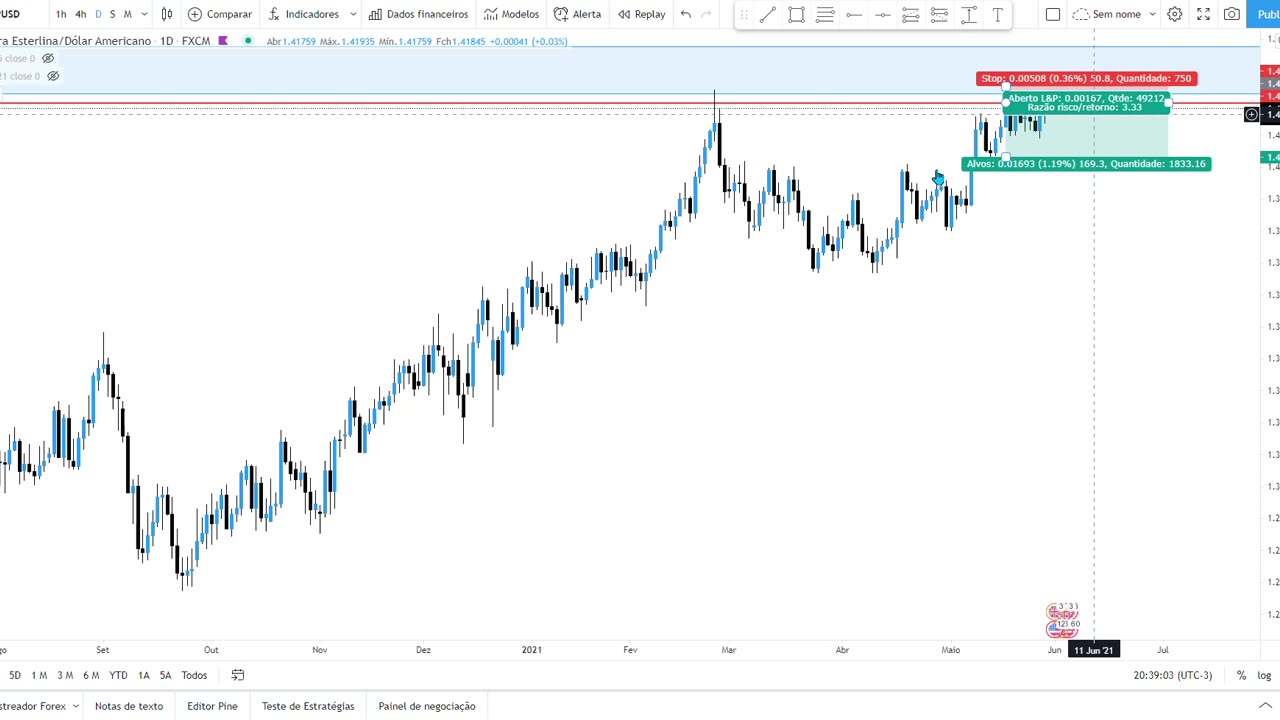Click the crosshair plus on price scale
The width and height of the screenshot is (1280, 720).
1251,115
